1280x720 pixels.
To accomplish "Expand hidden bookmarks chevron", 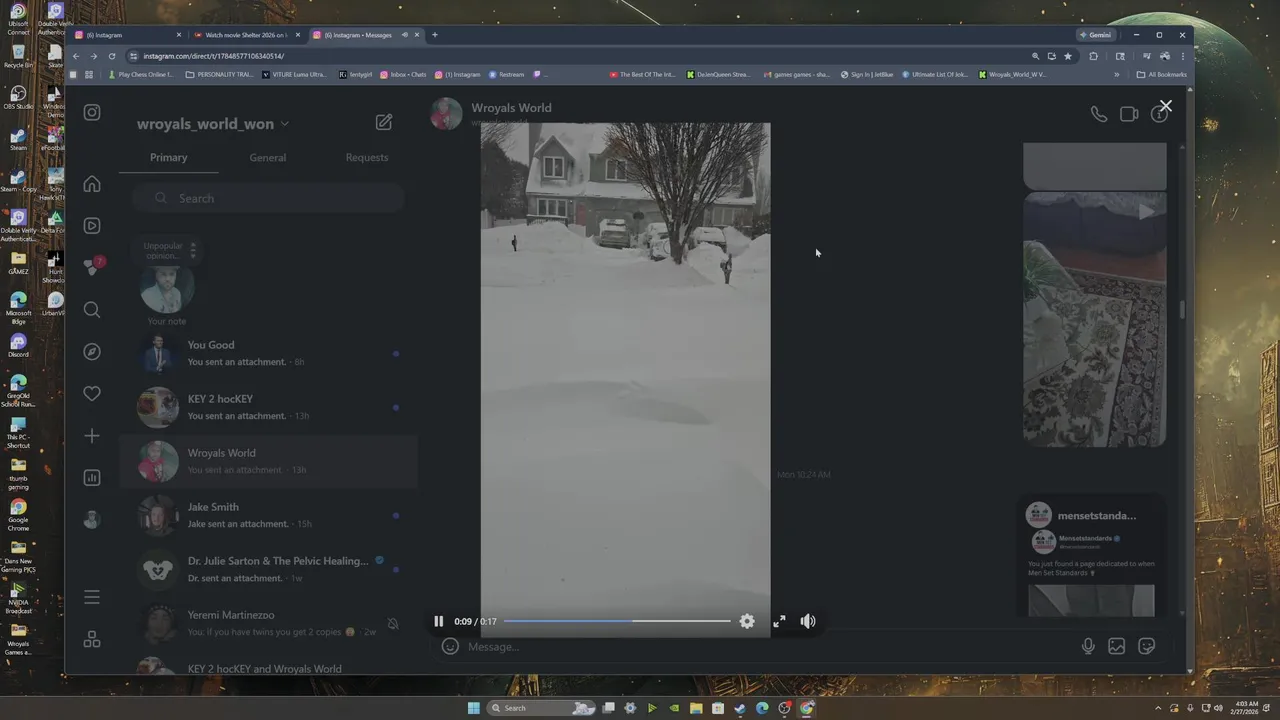I will click(x=1117, y=74).
